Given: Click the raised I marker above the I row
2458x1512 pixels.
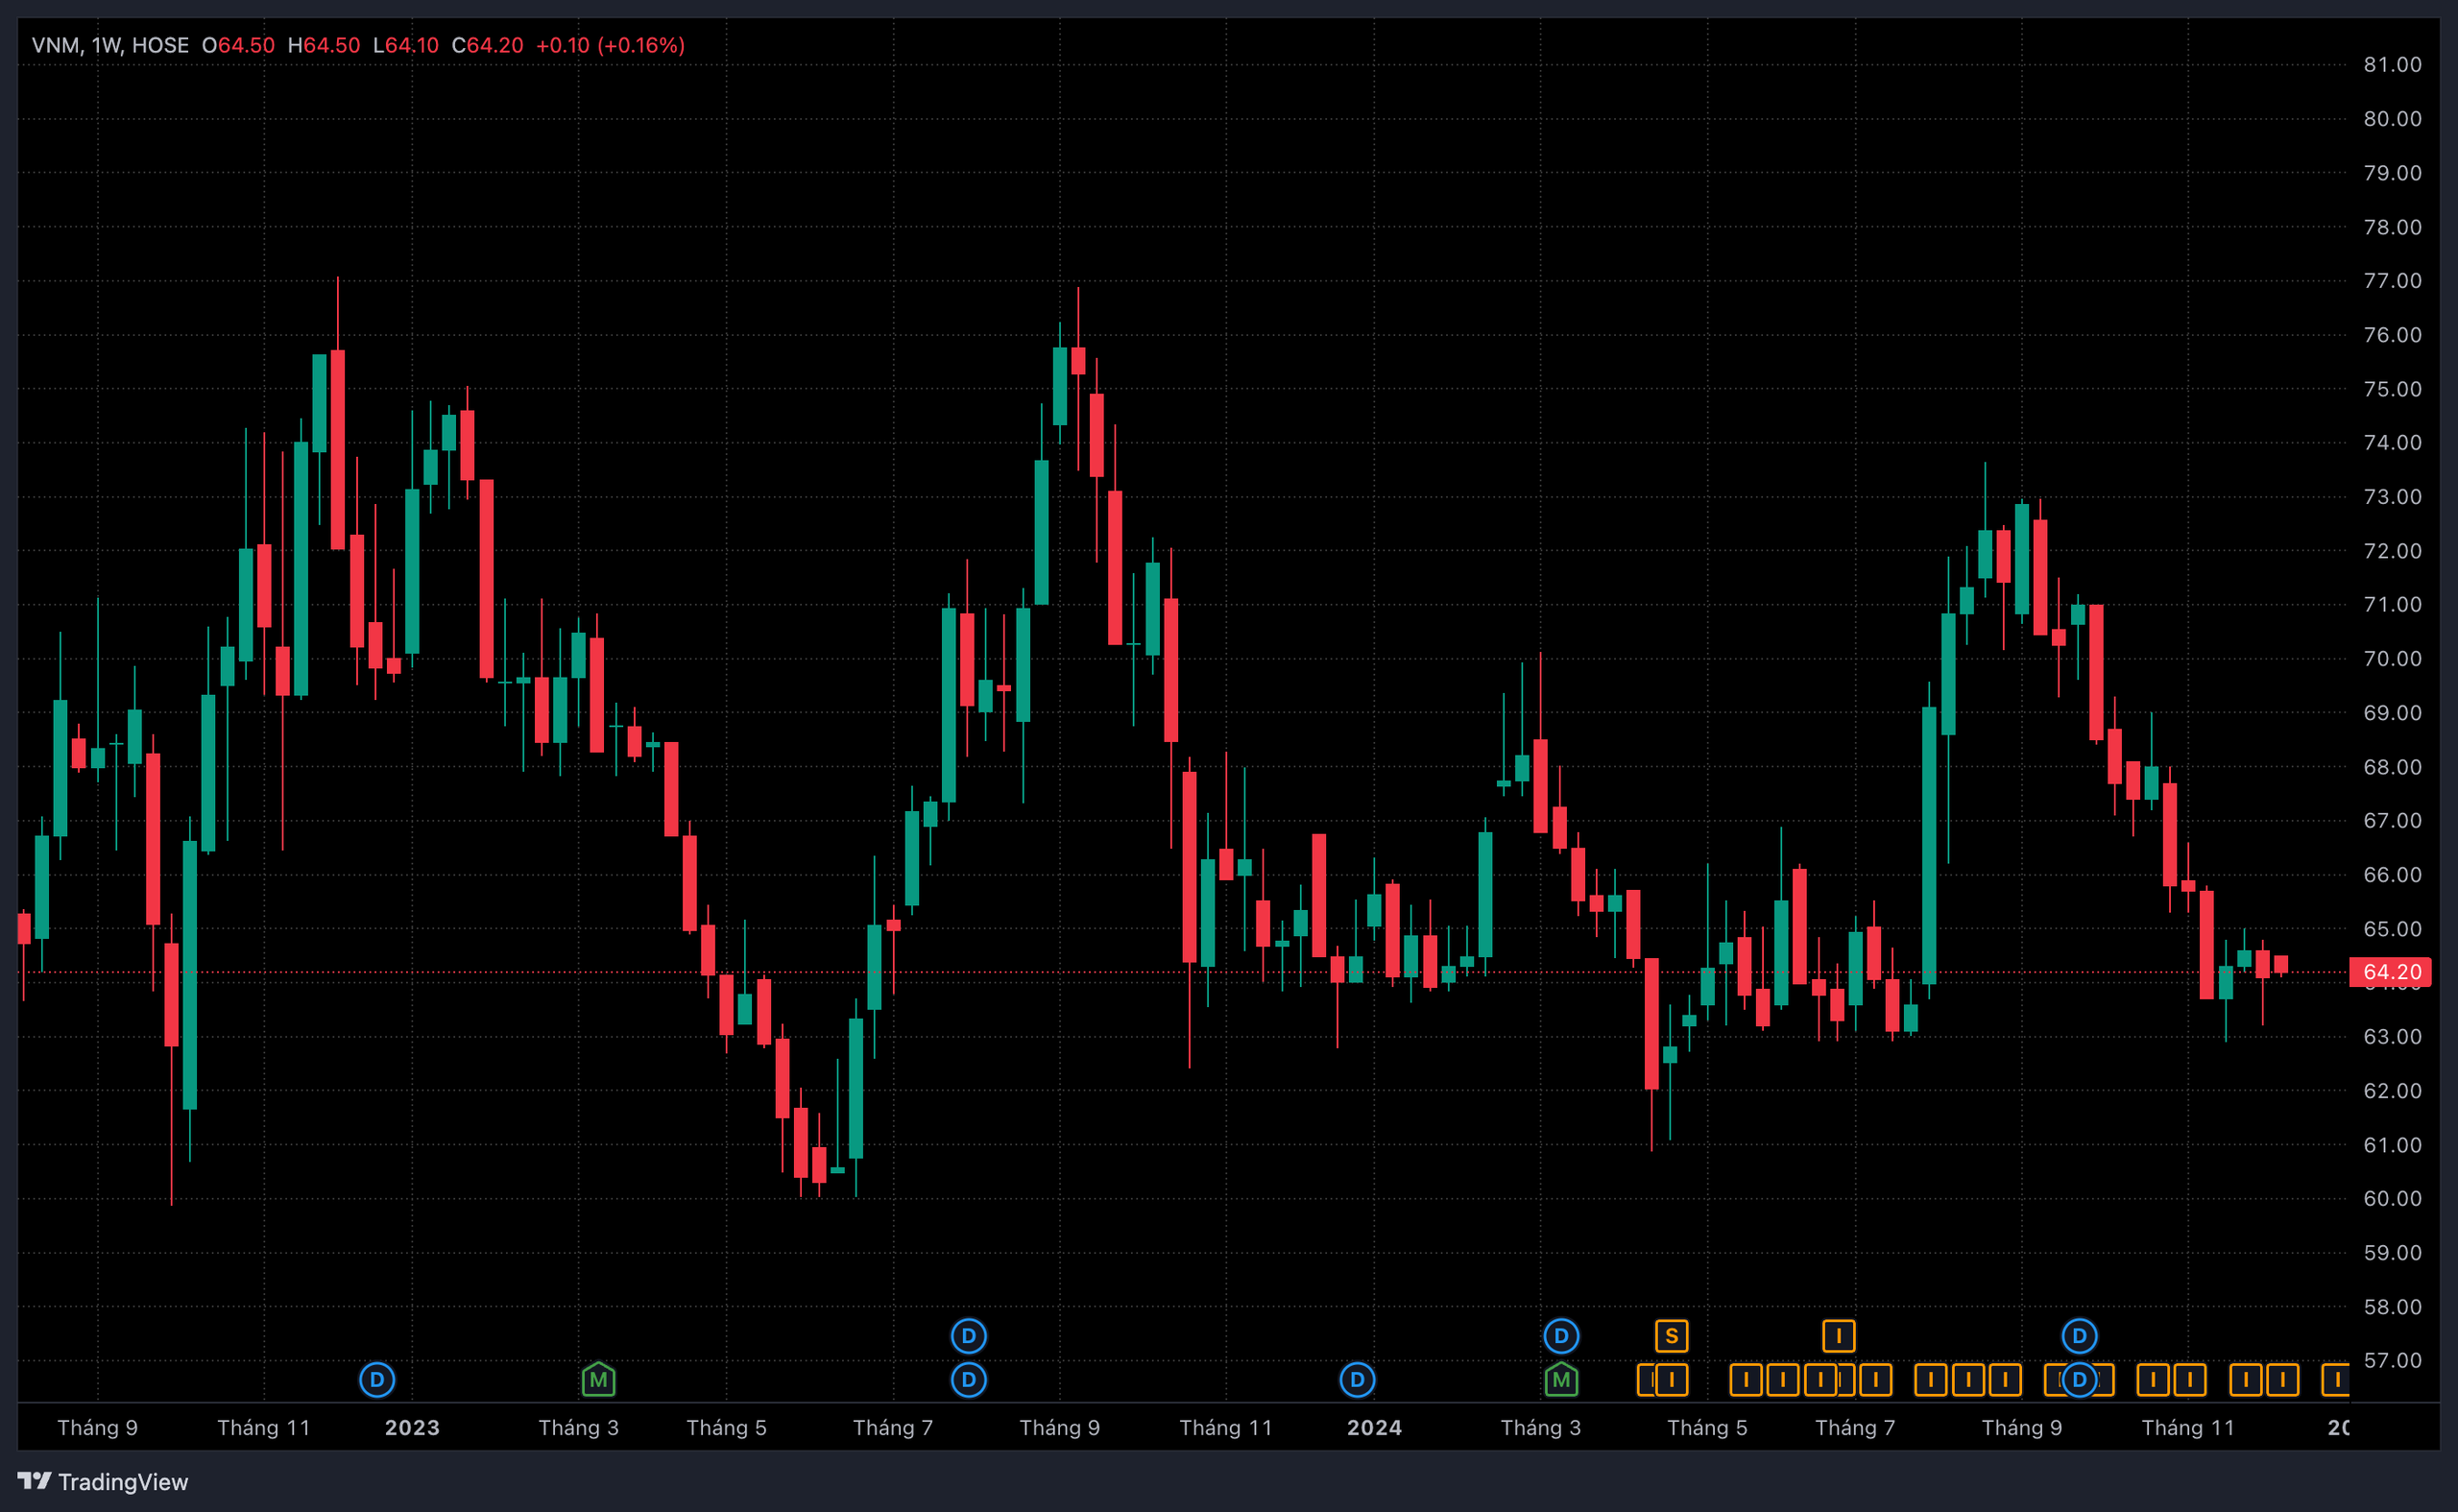Looking at the screenshot, I should (1838, 1336).
